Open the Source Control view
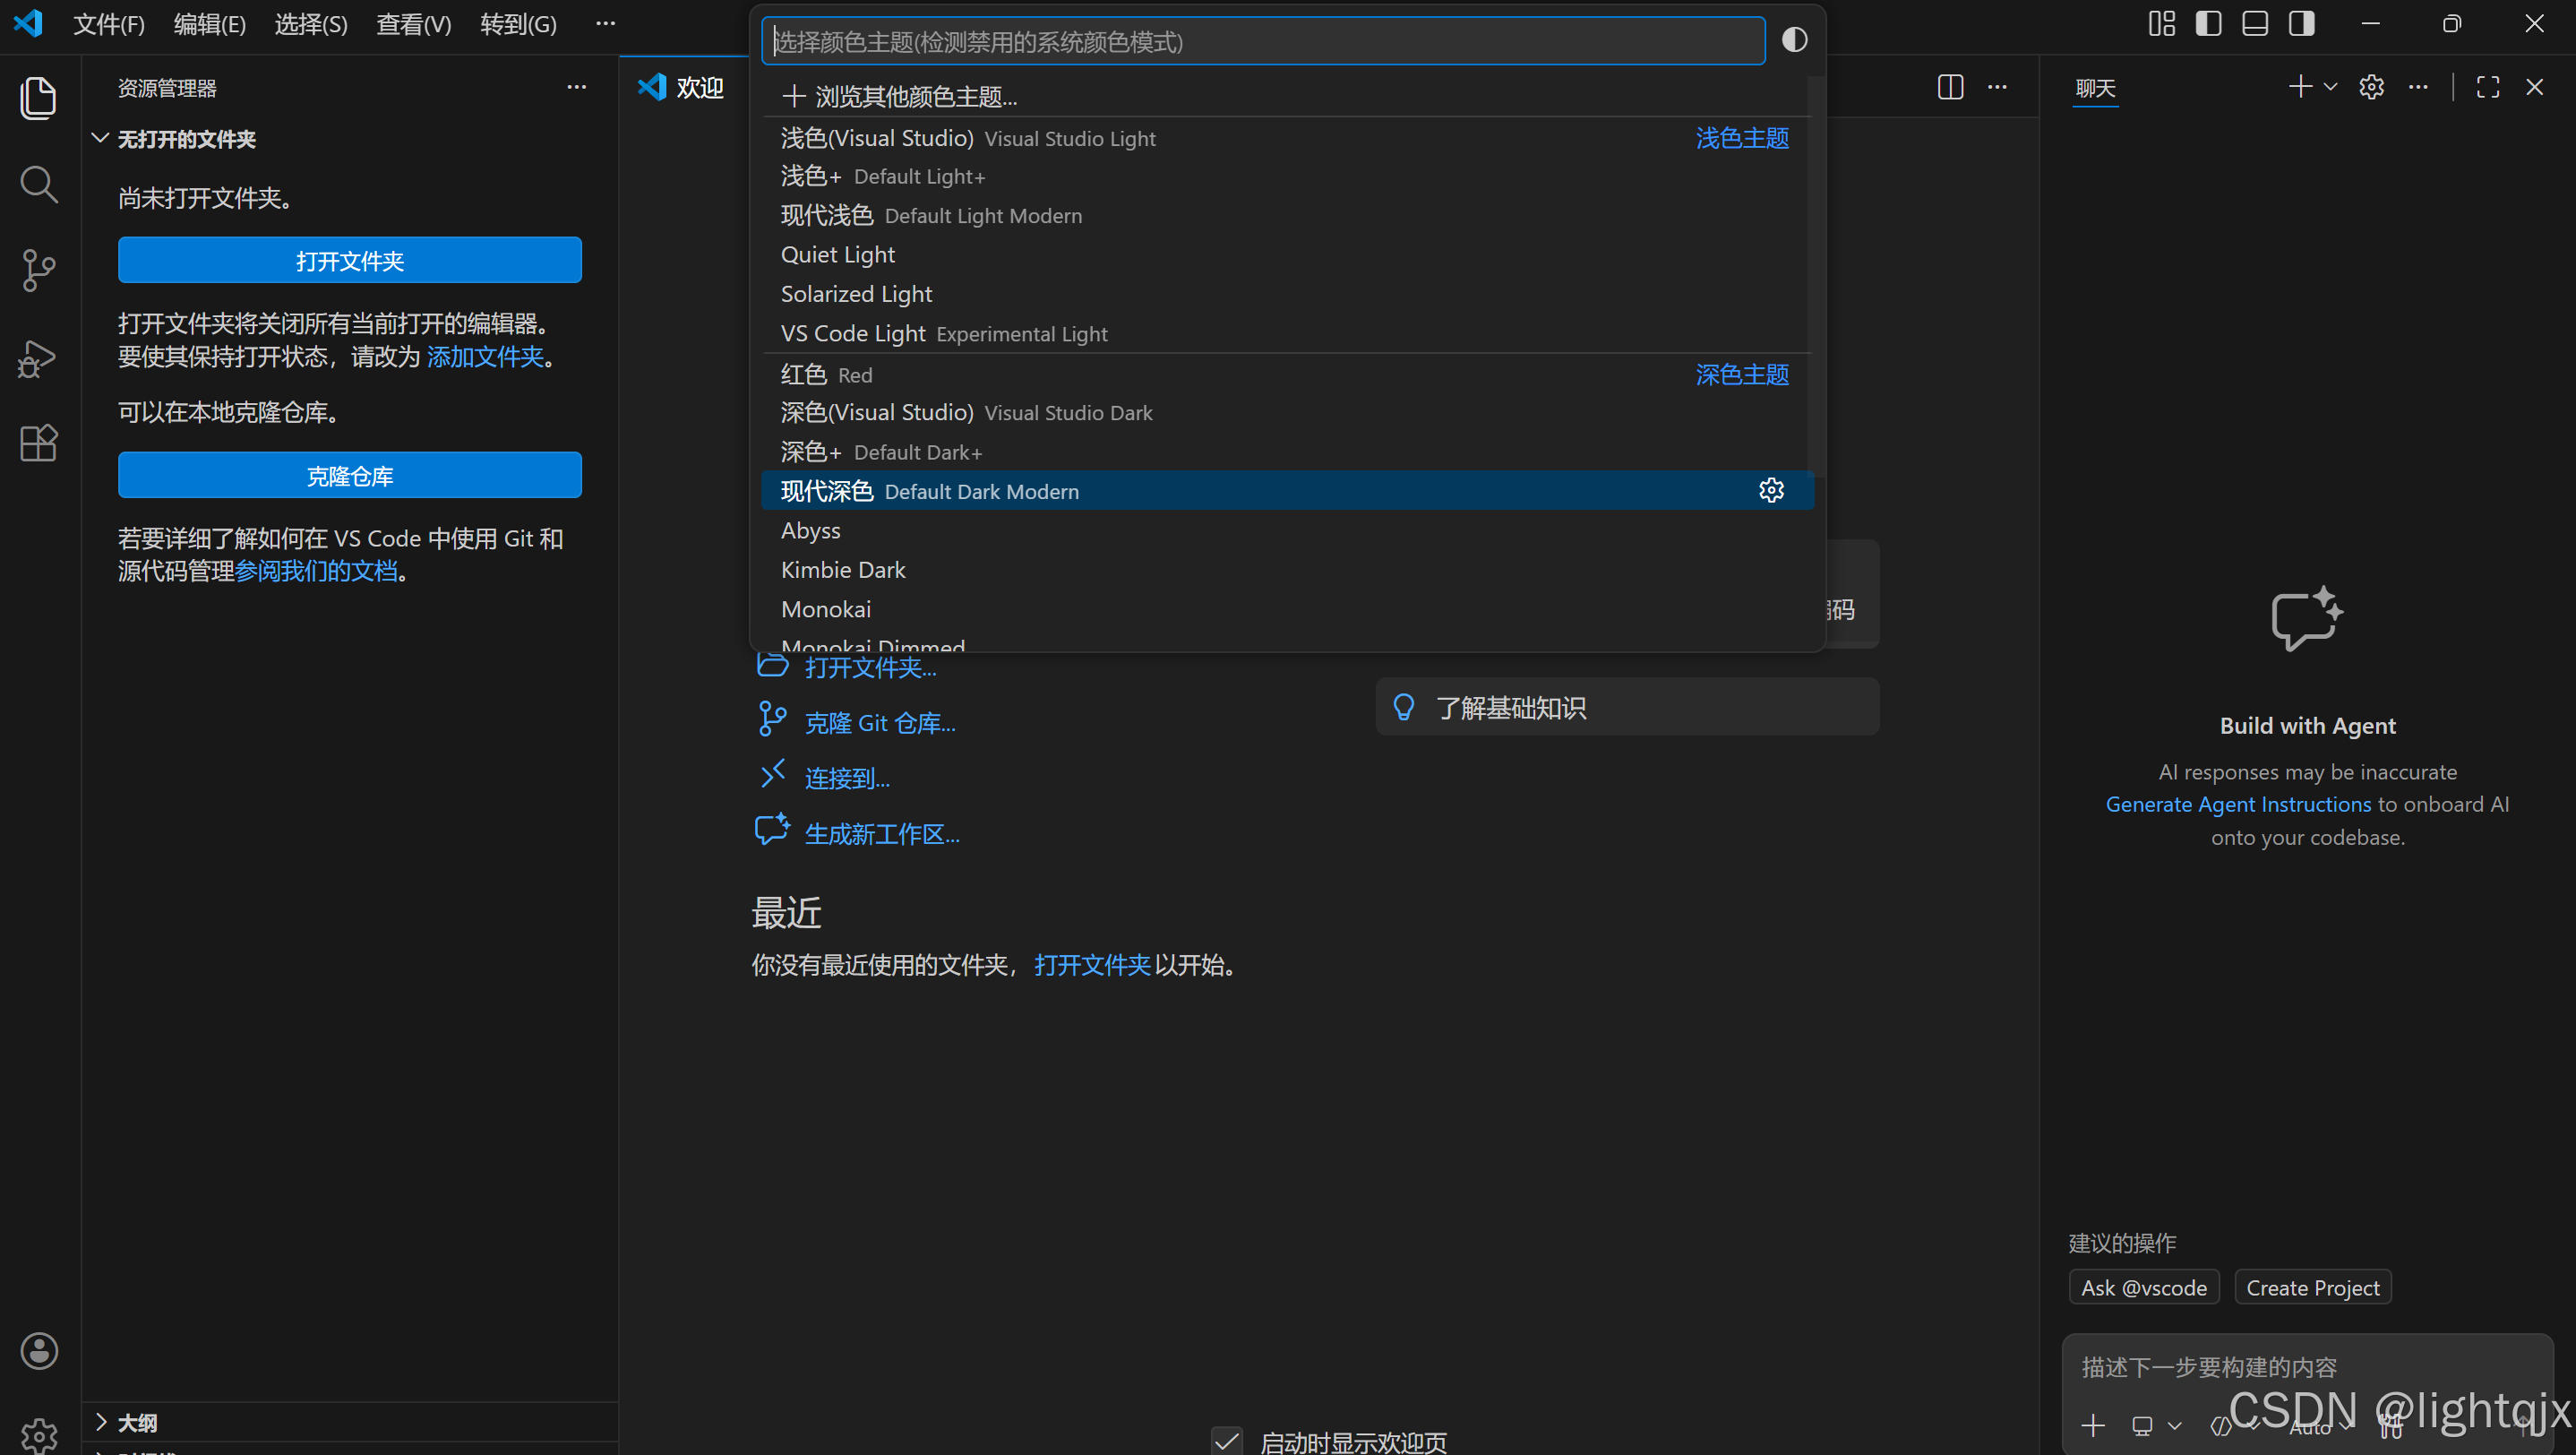Viewport: 2576px width, 1455px height. point(38,270)
